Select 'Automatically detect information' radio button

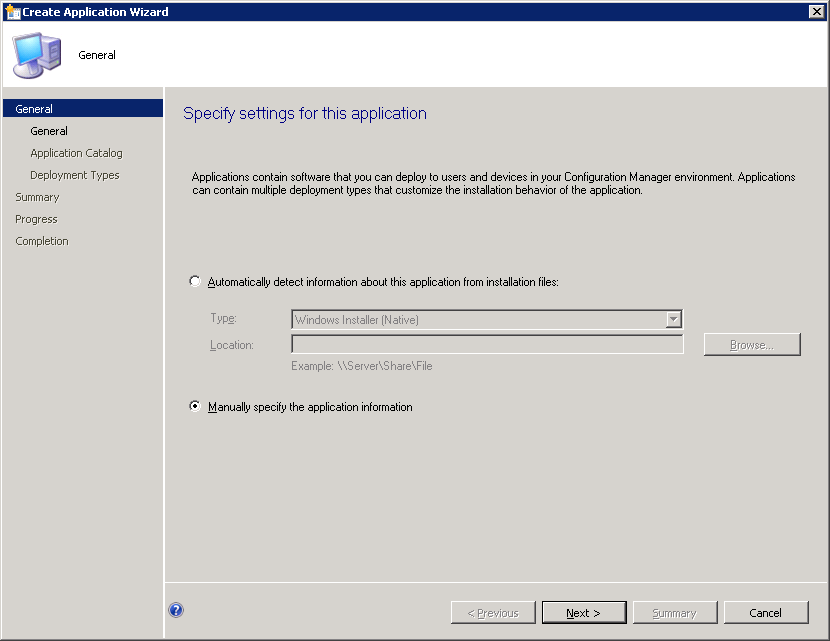tap(195, 282)
